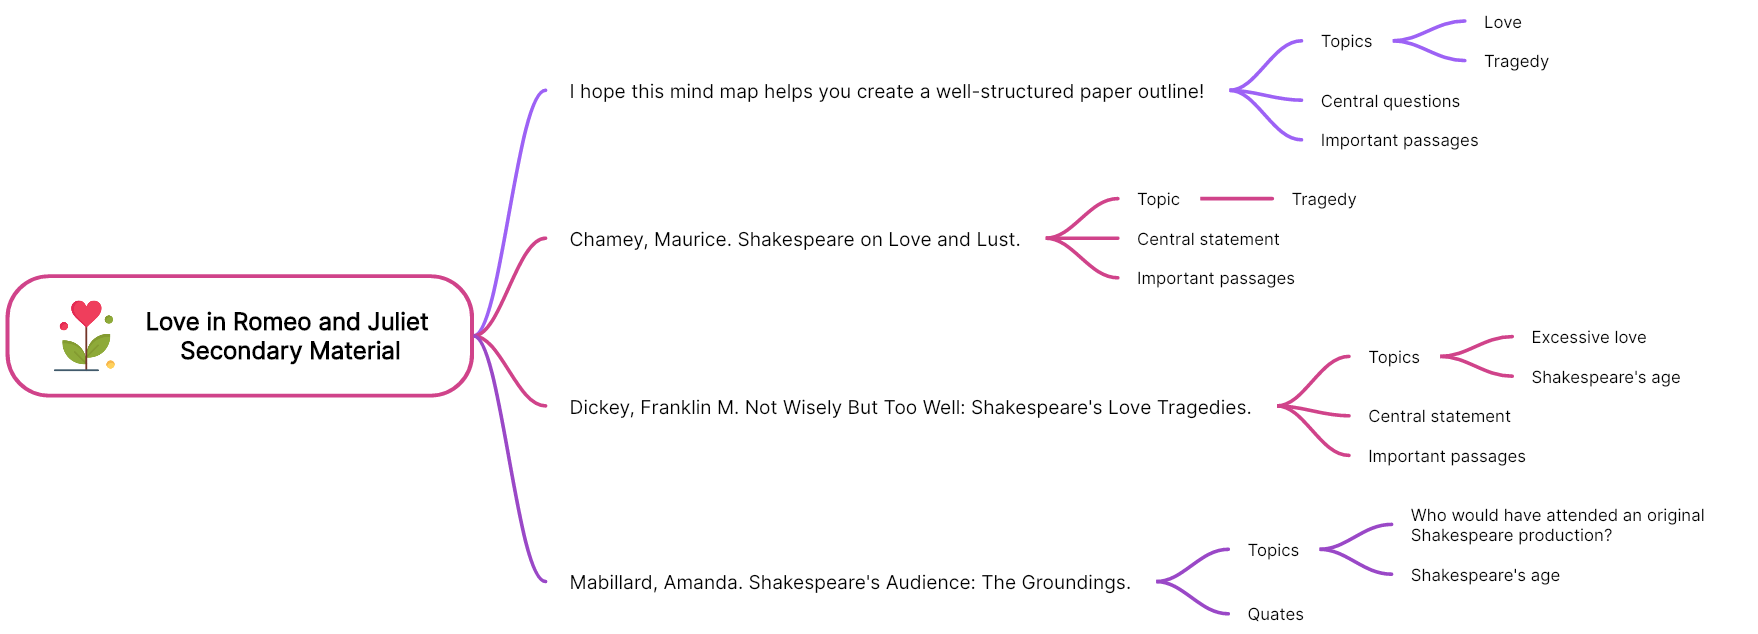1758x634 pixels.
Task: Click the Central questions node
Action: 1390,101
